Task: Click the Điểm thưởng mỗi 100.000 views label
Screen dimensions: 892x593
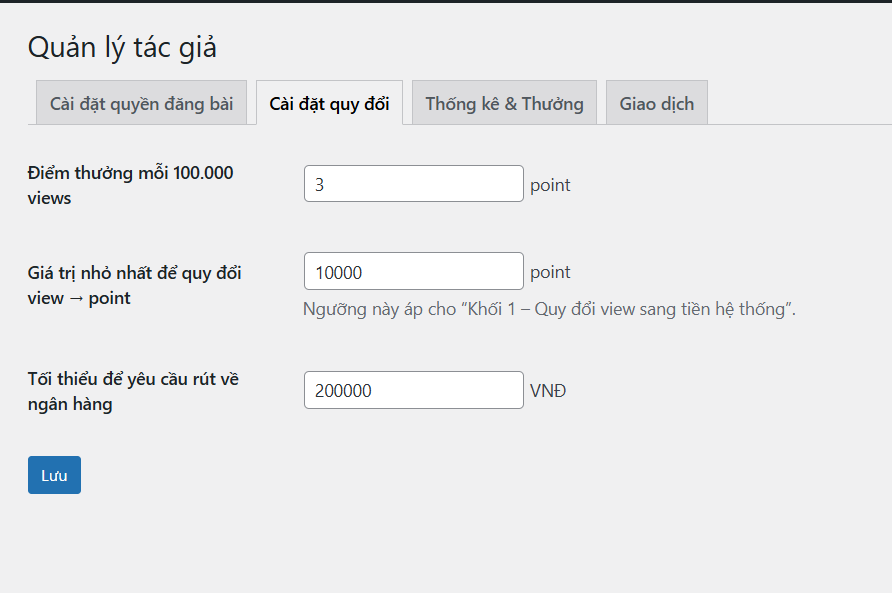Action: [x=130, y=173]
